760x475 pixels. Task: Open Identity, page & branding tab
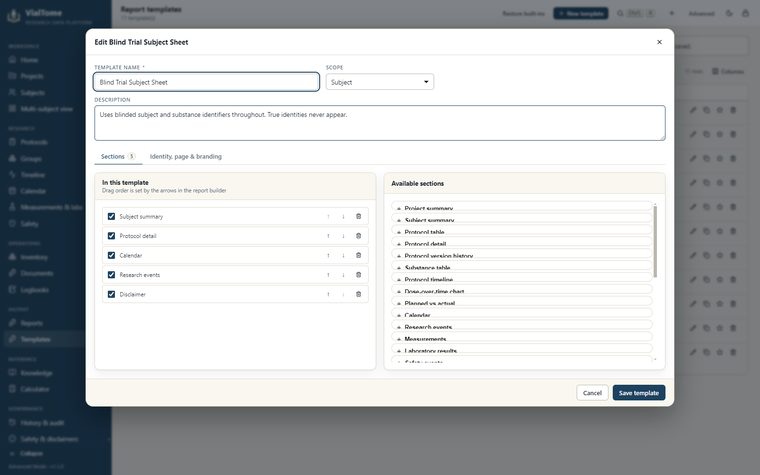[186, 157]
